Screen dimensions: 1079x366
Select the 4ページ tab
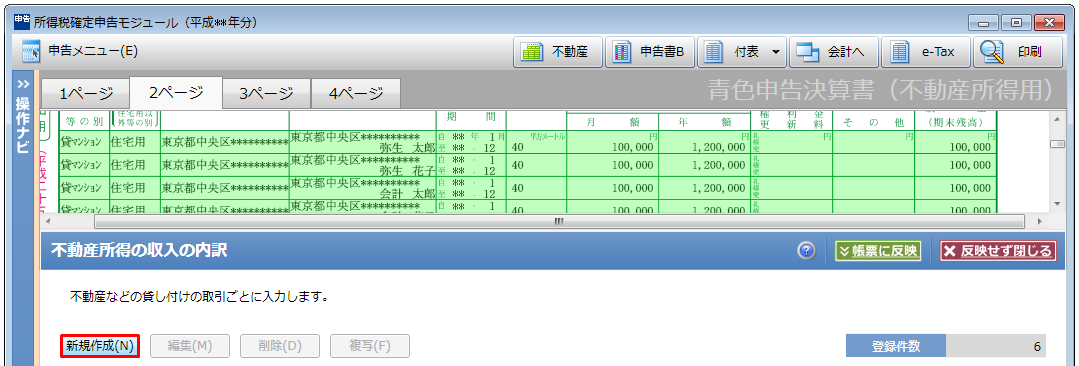356,94
